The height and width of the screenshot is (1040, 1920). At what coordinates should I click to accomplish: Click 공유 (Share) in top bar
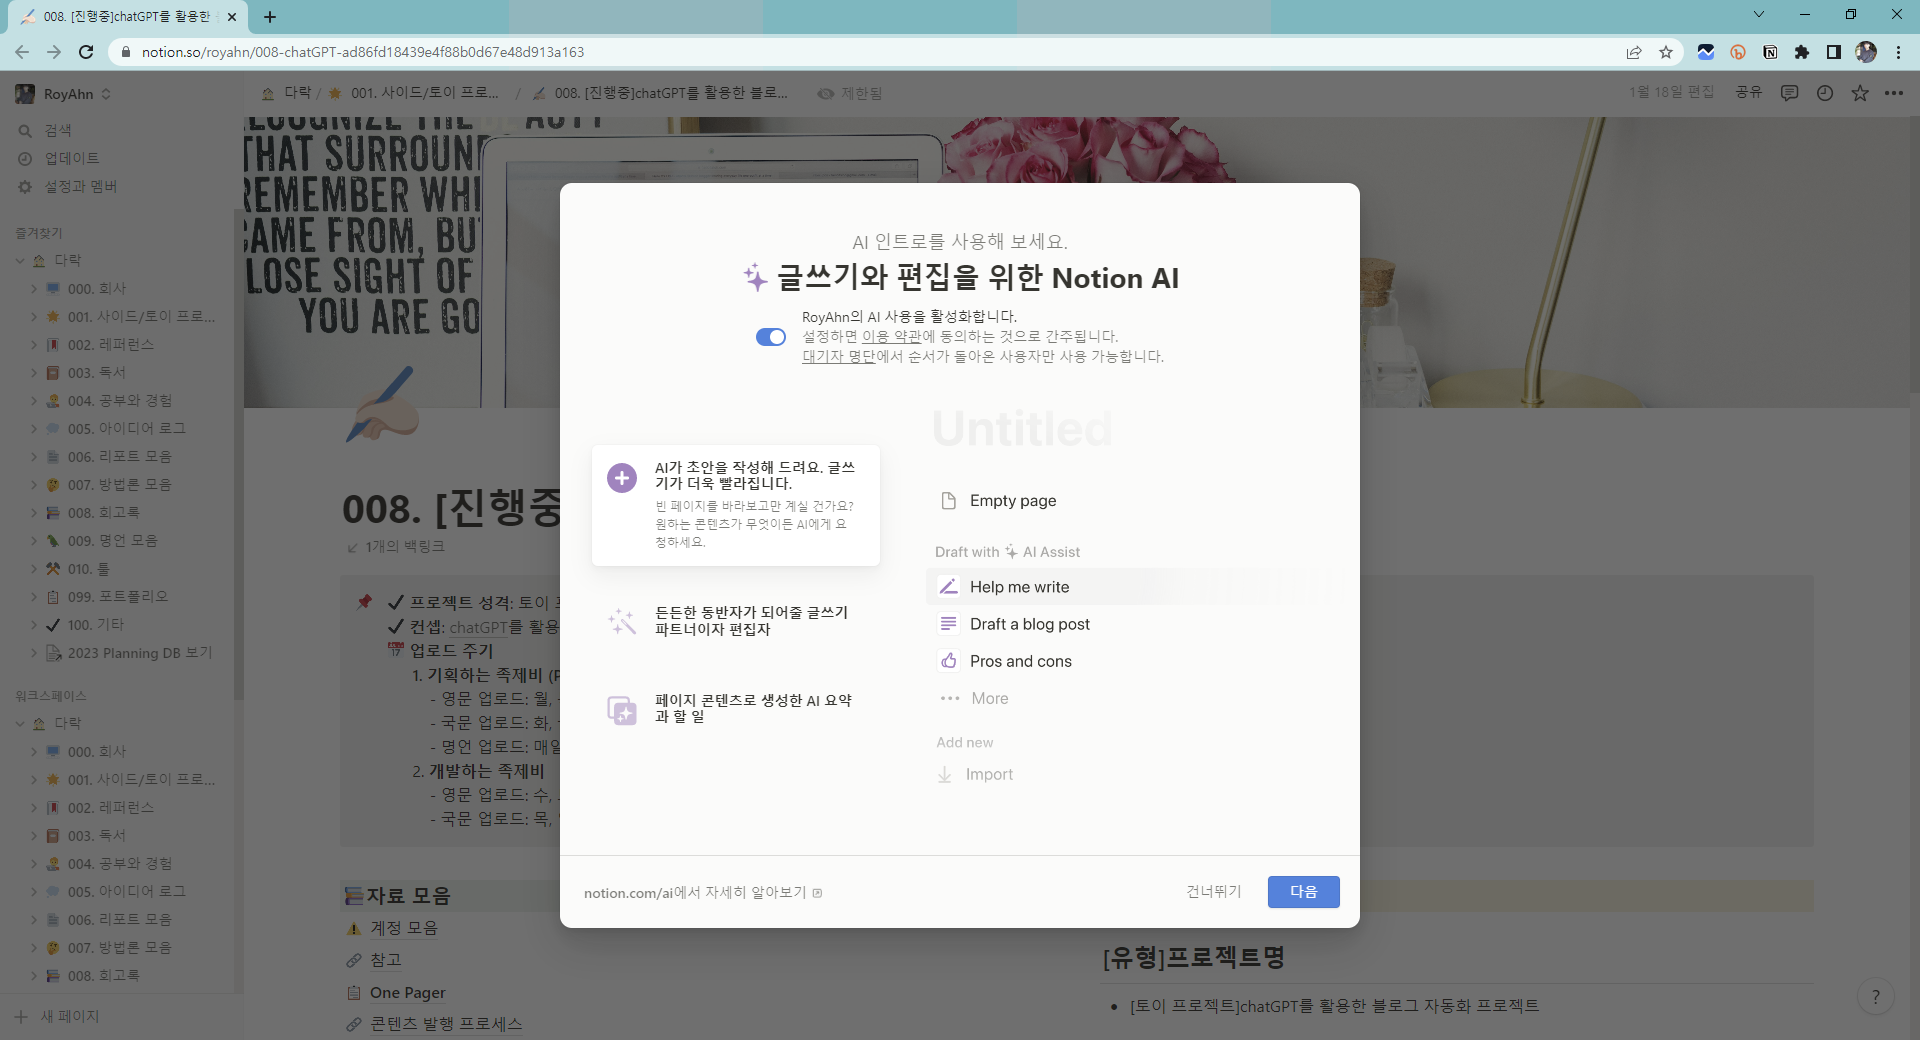pos(1748,92)
